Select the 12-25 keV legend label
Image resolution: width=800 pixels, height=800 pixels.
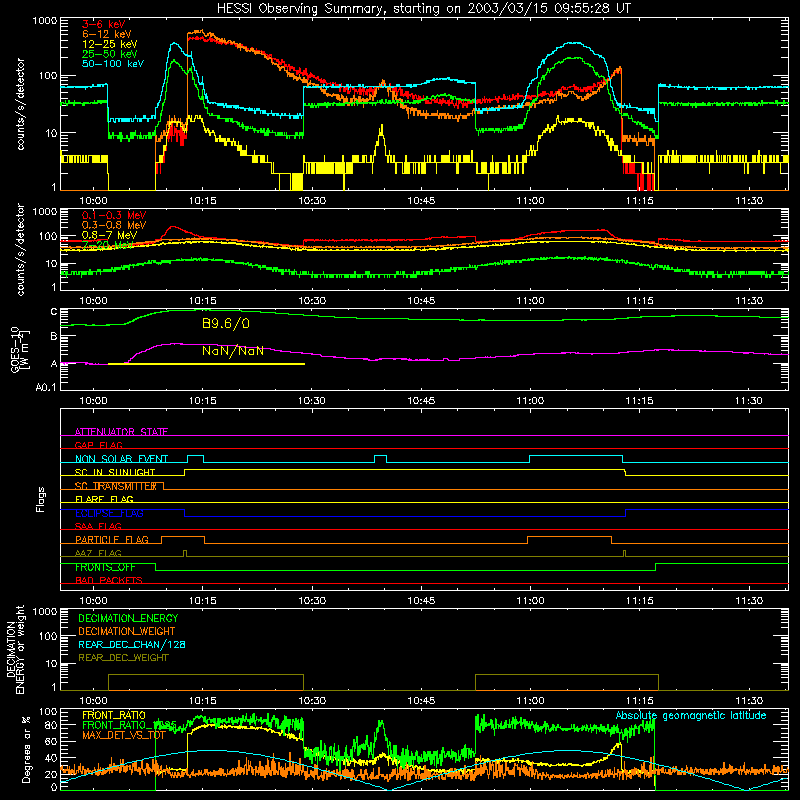point(110,44)
